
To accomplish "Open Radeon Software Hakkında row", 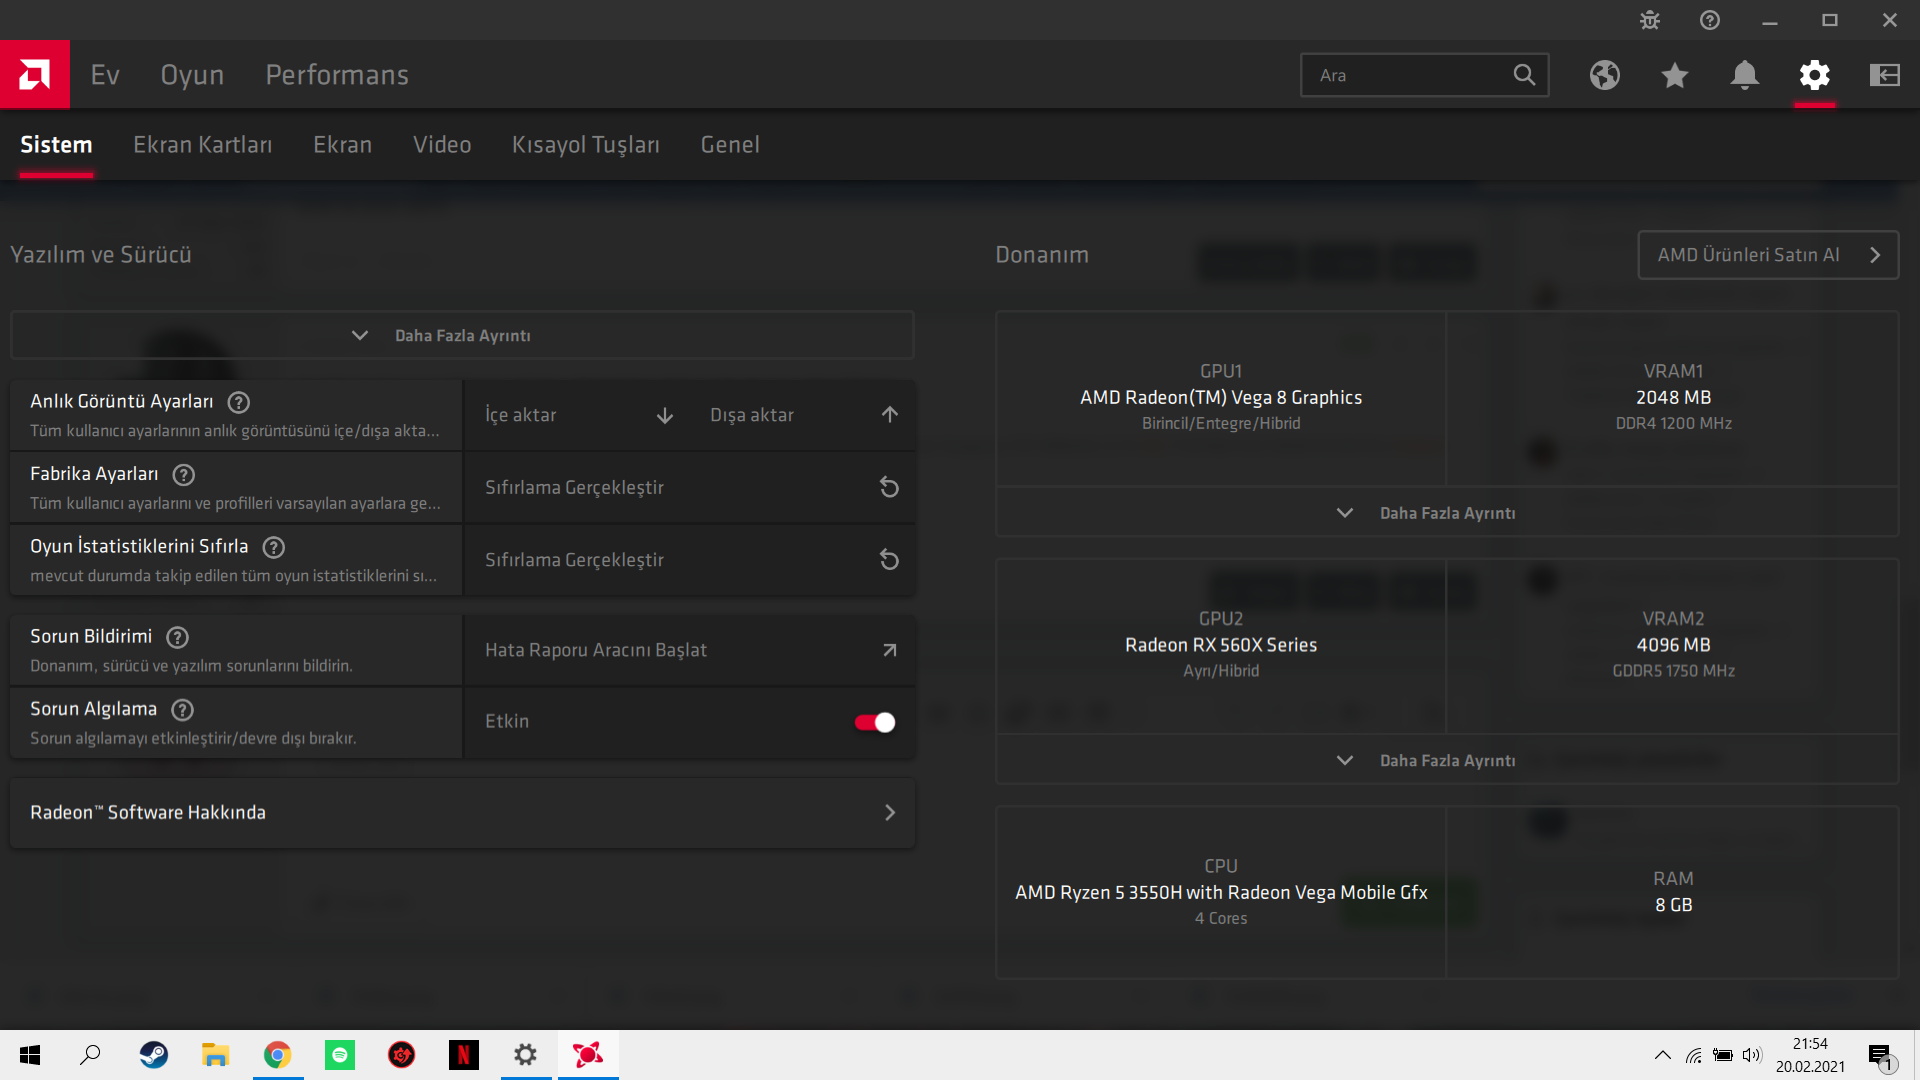I will (x=462, y=813).
